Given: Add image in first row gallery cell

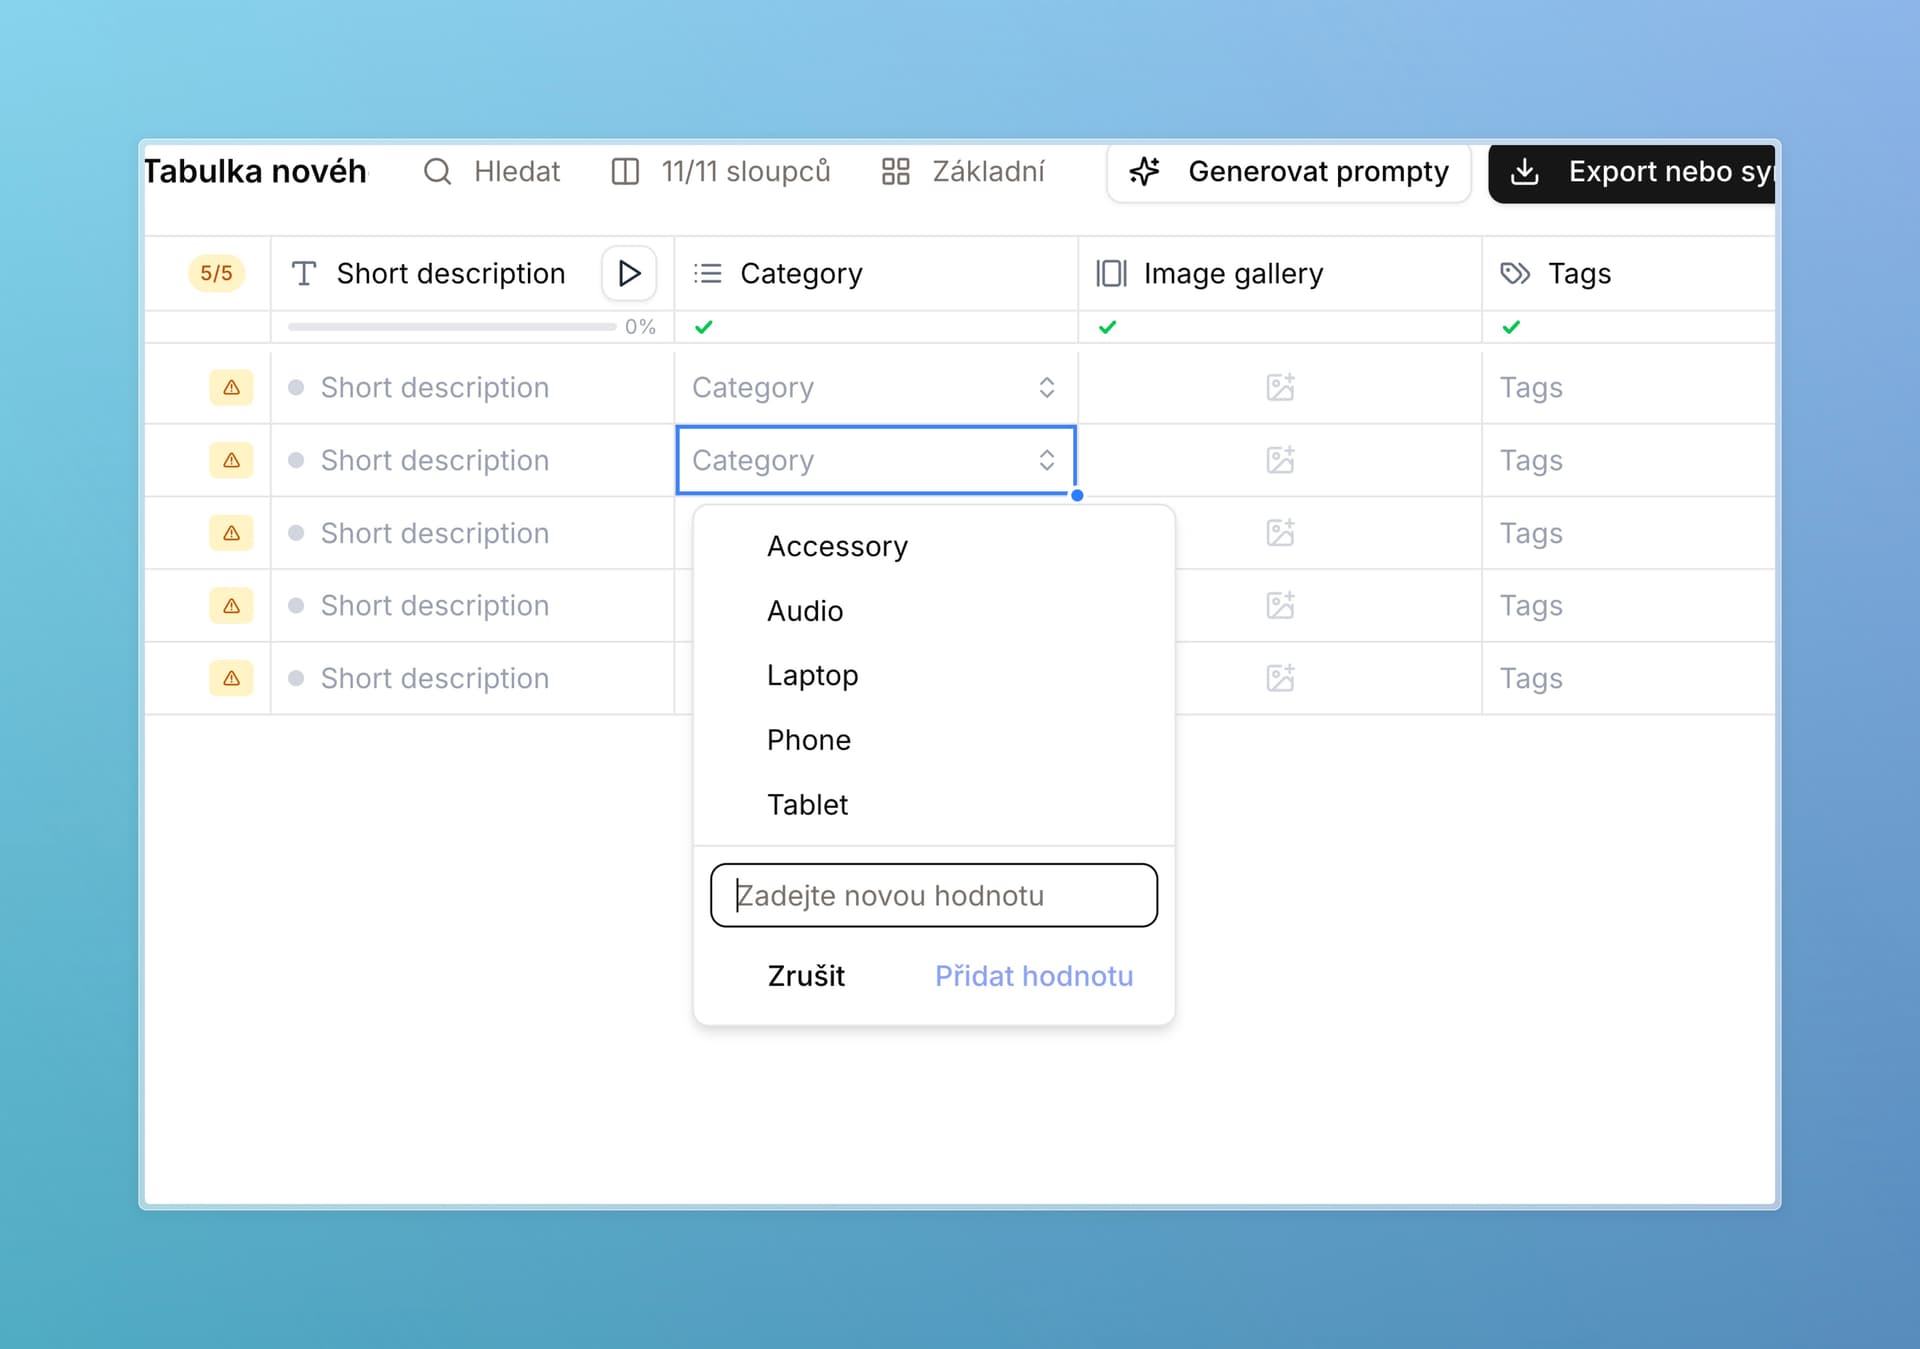Looking at the screenshot, I should click(1280, 387).
